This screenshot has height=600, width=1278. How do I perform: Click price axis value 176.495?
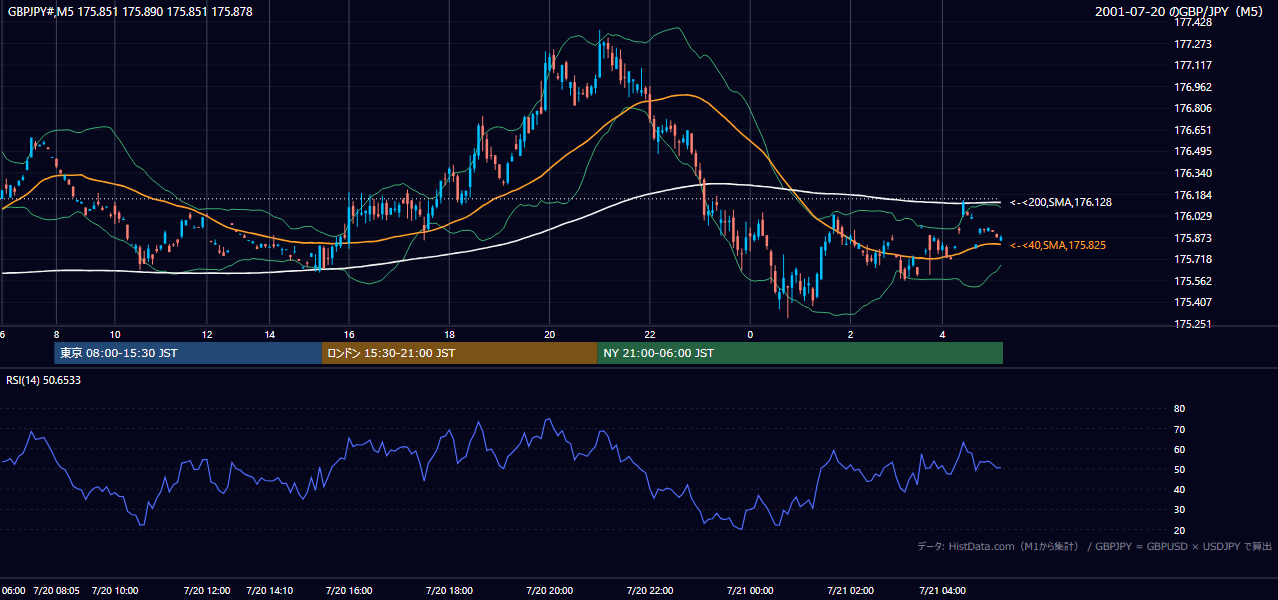1194,151
